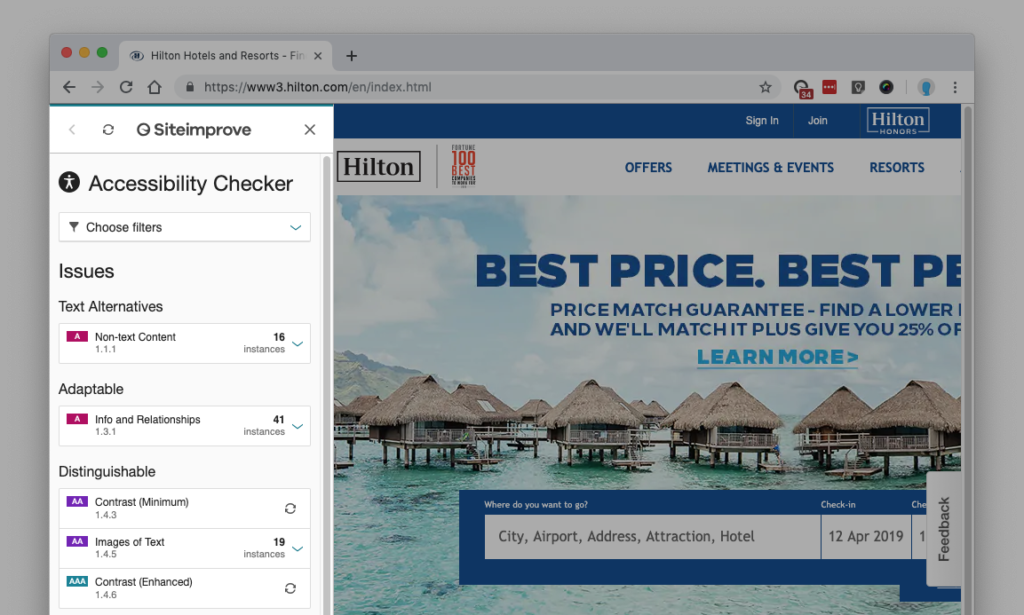Click the Join link on Hilton site
The image size is (1024, 615).
818,121
